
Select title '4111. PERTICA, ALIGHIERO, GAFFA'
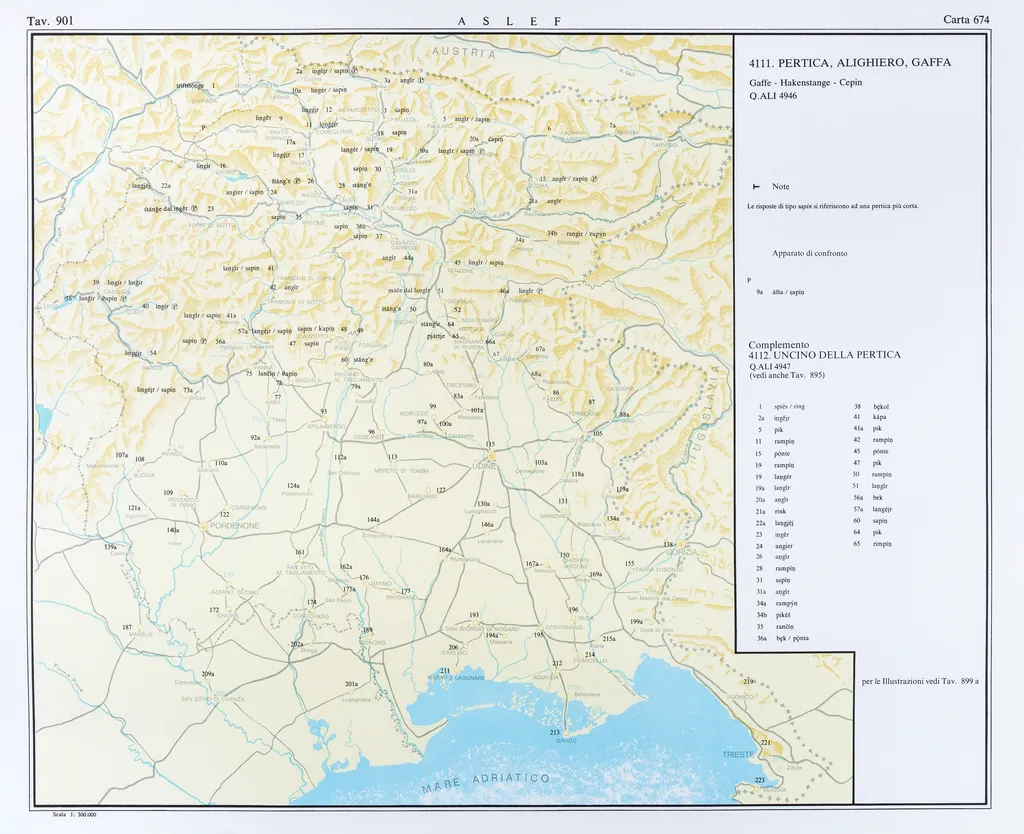pyautogui.click(x=849, y=62)
